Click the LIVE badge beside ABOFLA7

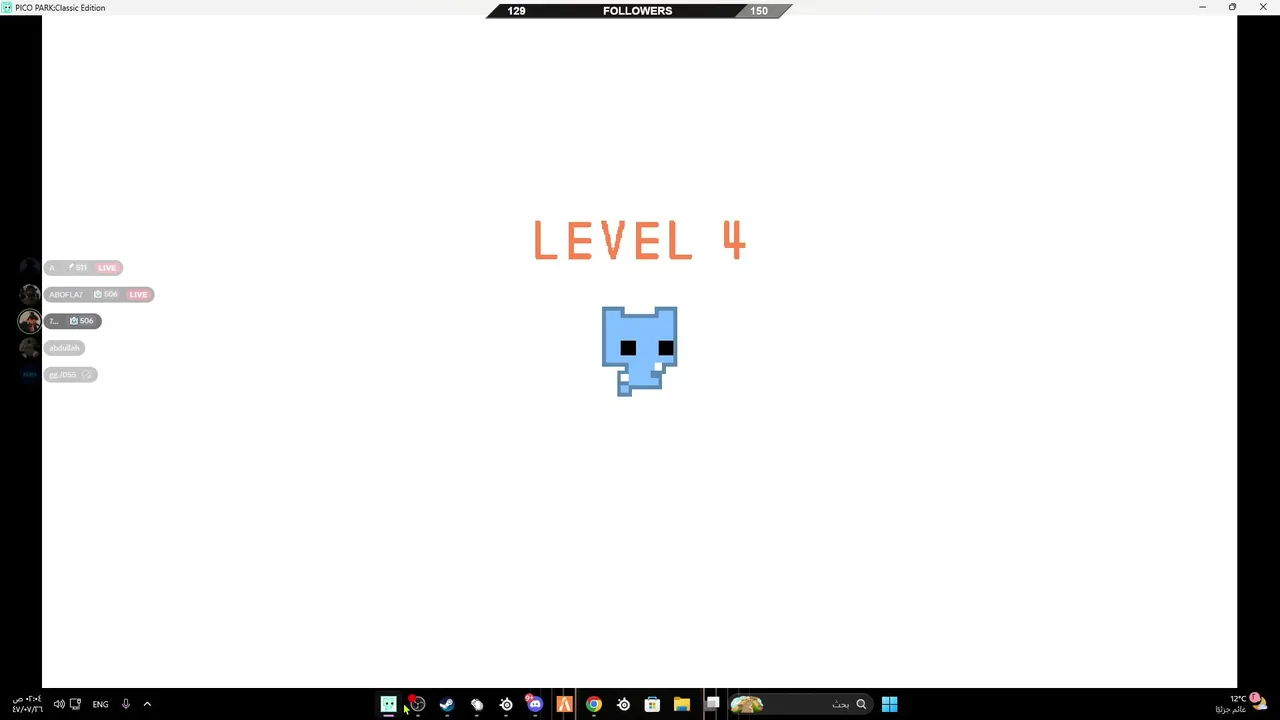(x=138, y=294)
